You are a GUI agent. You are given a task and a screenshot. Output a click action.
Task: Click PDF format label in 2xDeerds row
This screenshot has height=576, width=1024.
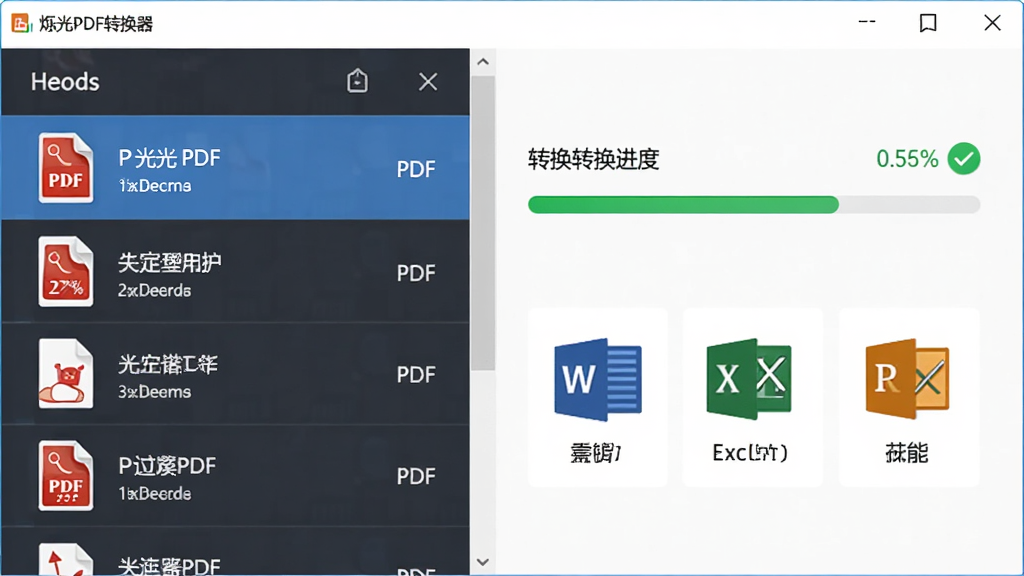(x=416, y=273)
